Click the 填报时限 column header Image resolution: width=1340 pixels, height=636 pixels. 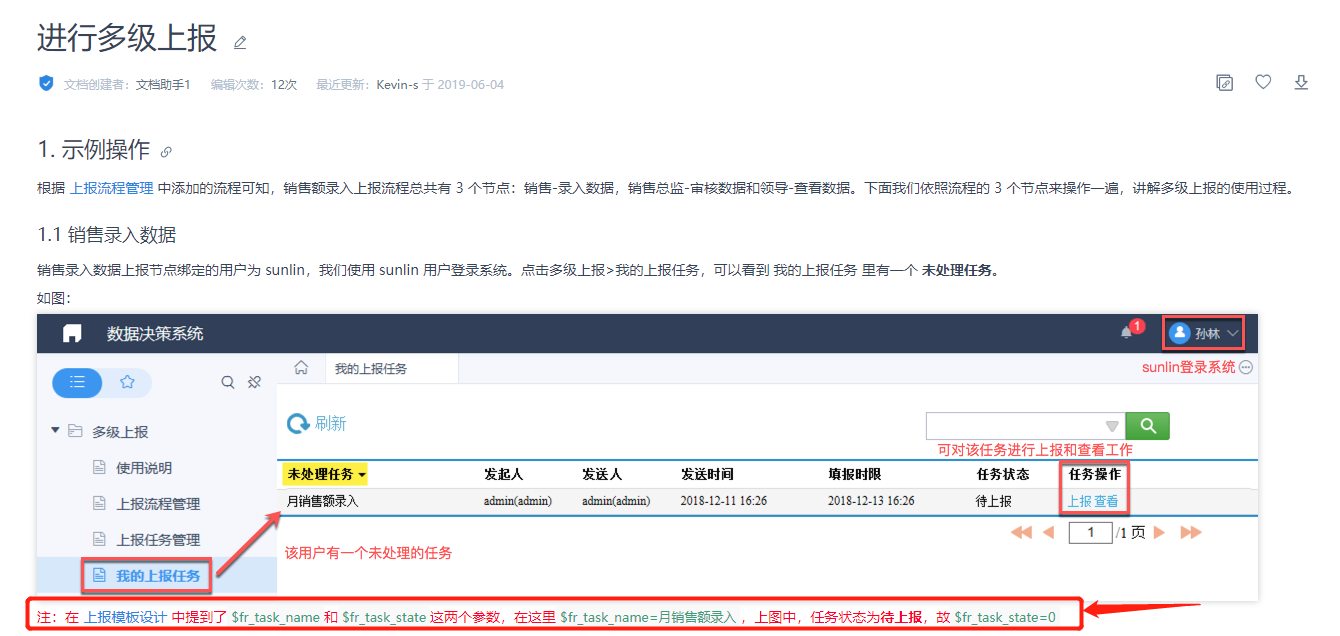[x=855, y=474]
